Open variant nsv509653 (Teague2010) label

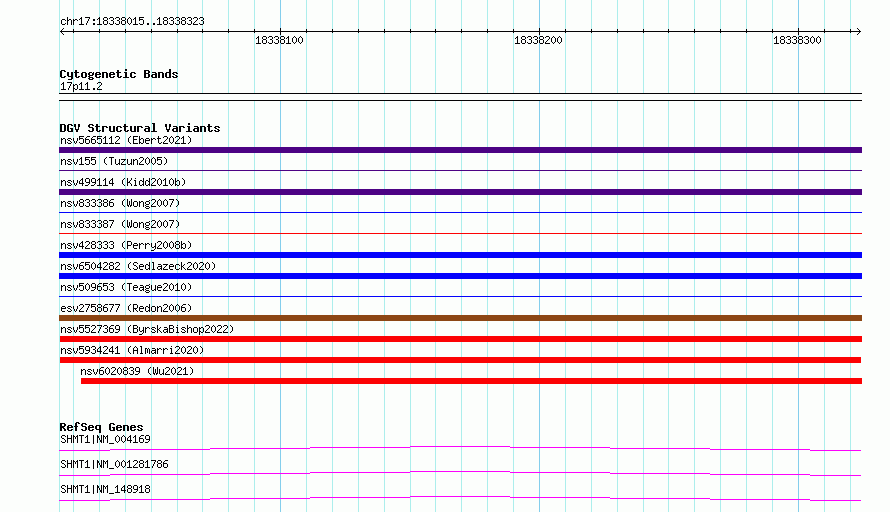126,287
